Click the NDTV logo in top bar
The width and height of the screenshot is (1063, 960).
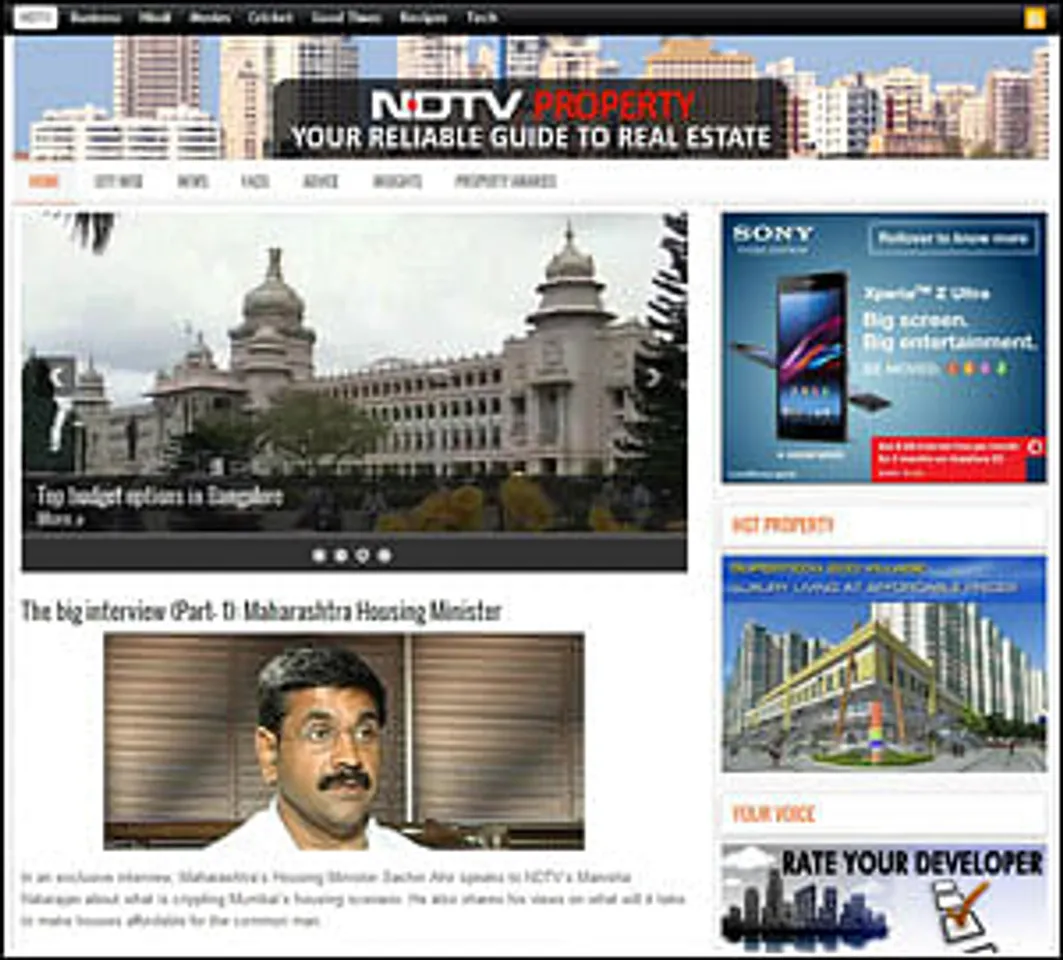click(35, 18)
